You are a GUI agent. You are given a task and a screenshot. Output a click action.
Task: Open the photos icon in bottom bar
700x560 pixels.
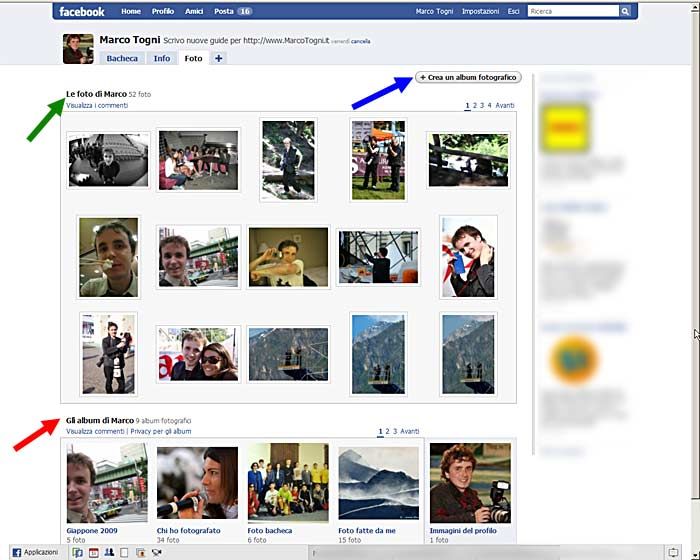click(141, 552)
